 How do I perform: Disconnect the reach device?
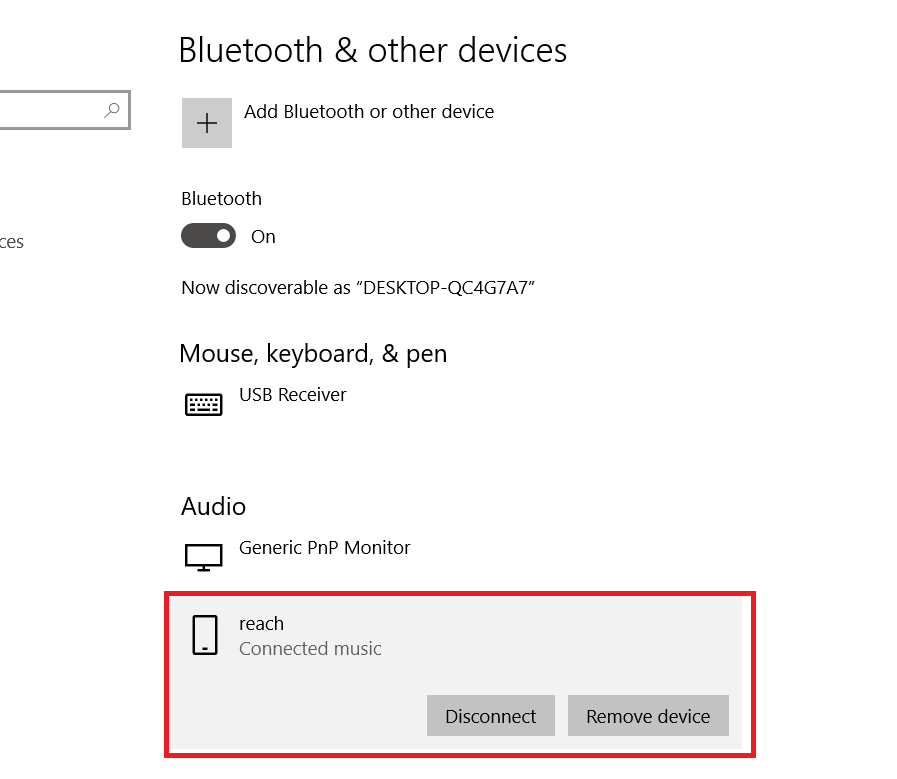pyautogui.click(x=491, y=716)
